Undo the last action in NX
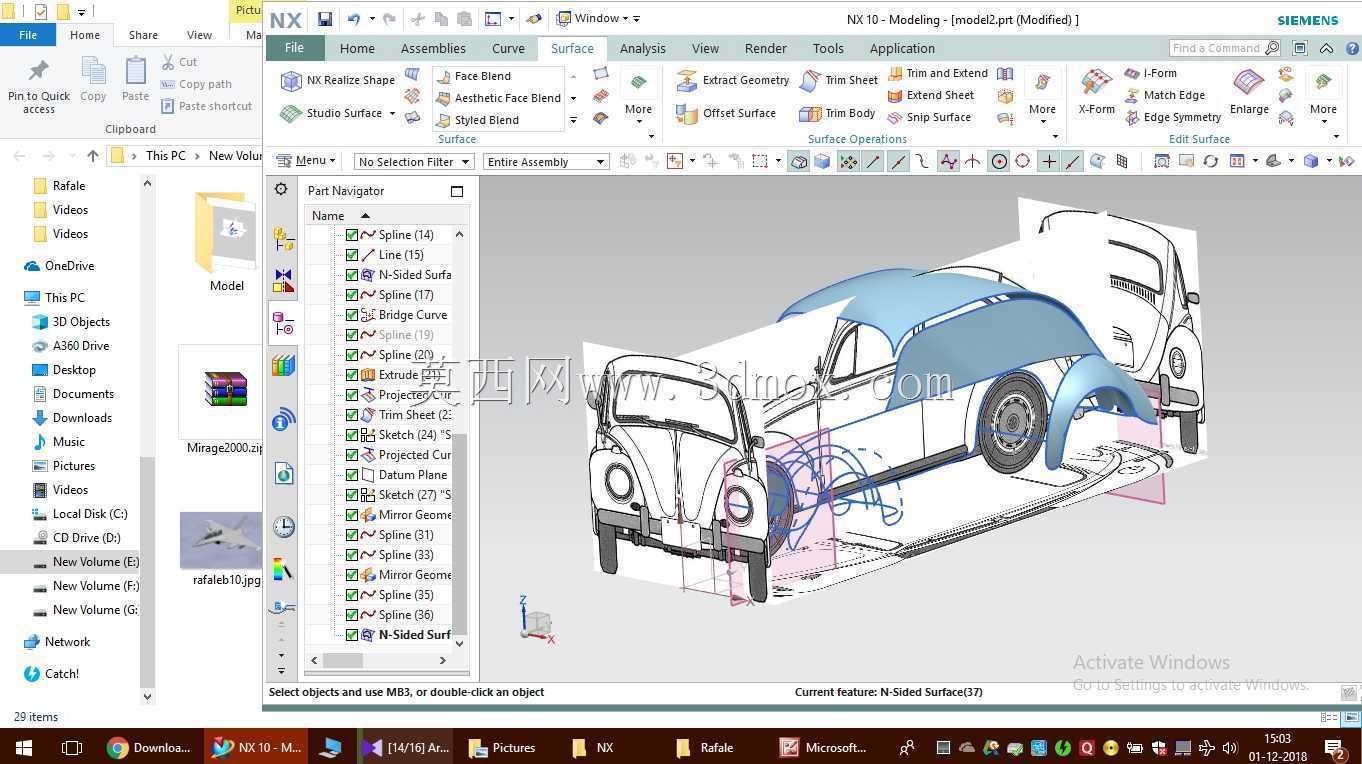This screenshot has height=764, width=1362. 354,19
